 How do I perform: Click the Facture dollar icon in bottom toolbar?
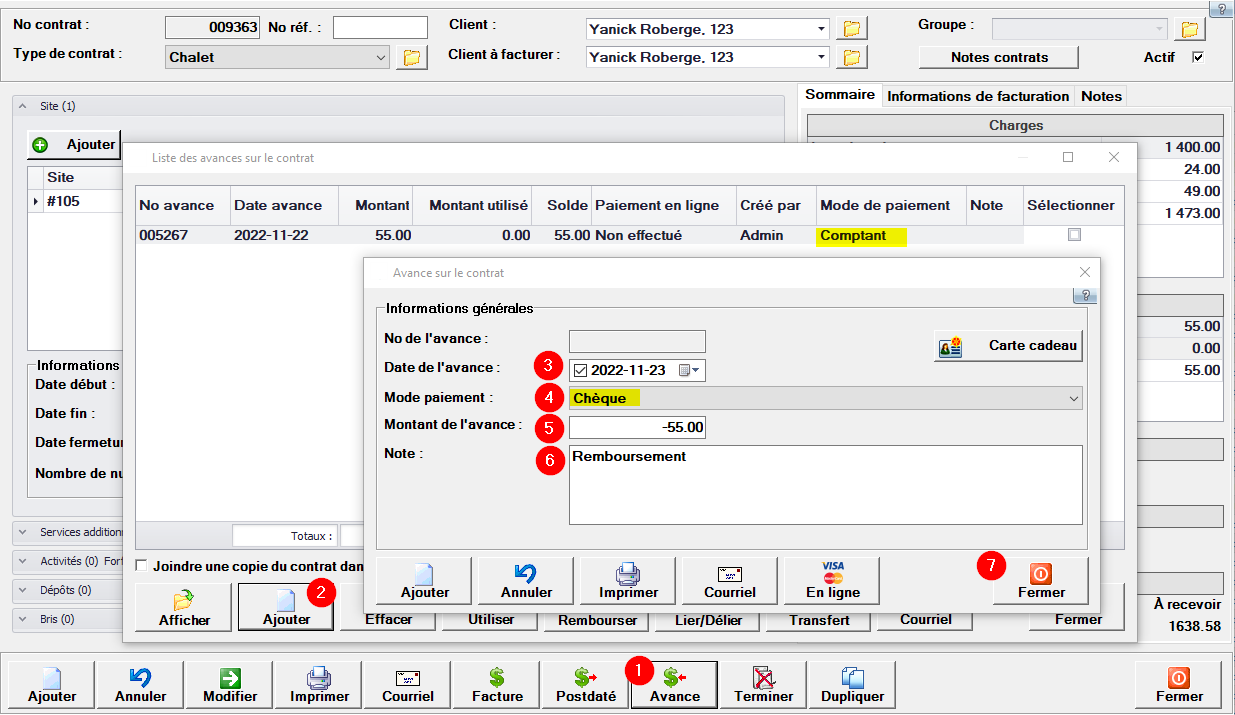tap(498, 685)
